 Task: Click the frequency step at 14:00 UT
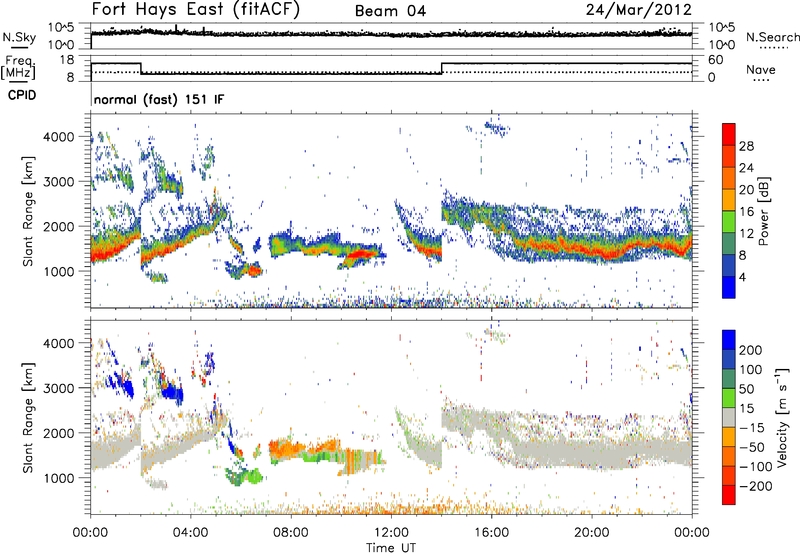pos(441,68)
